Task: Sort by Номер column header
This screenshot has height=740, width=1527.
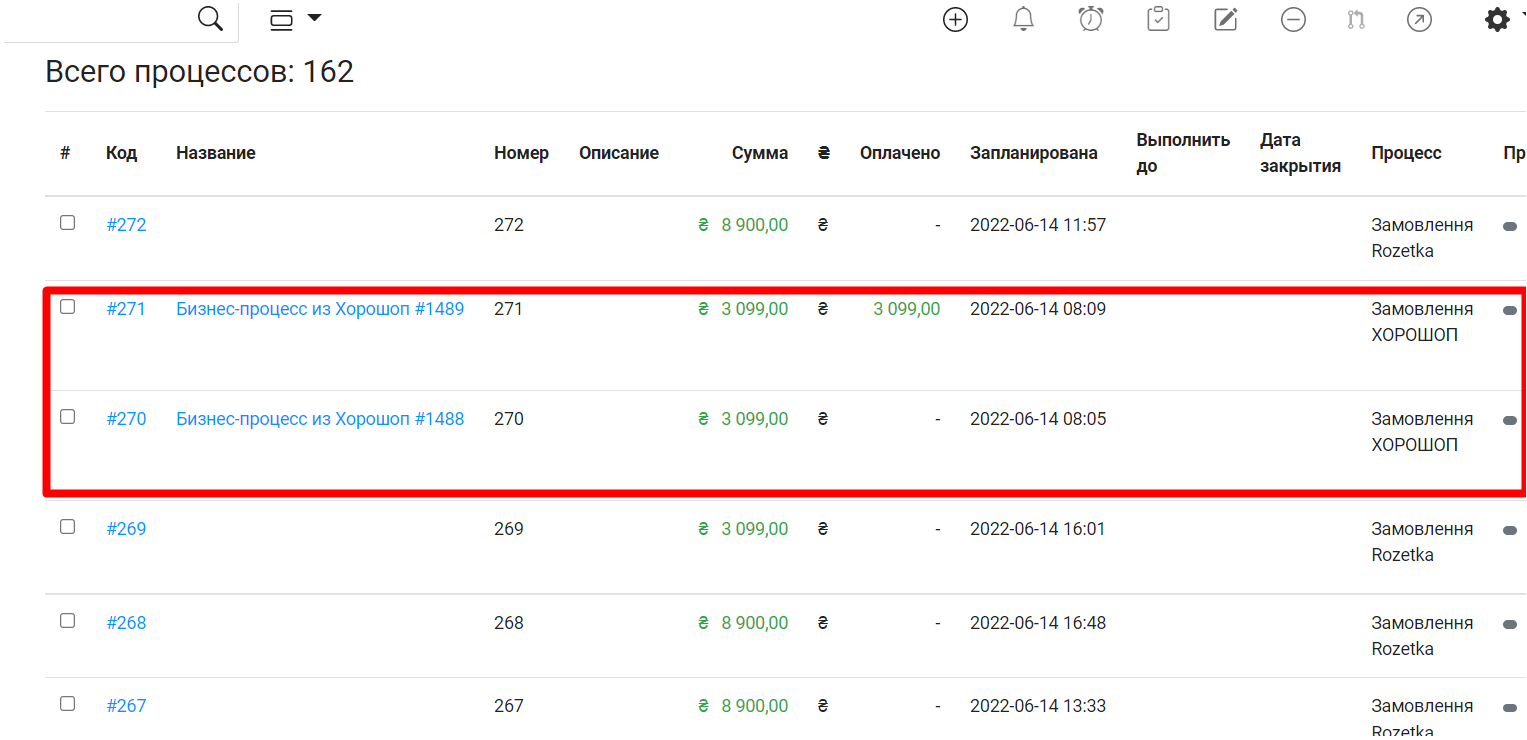Action: tap(521, 153)
